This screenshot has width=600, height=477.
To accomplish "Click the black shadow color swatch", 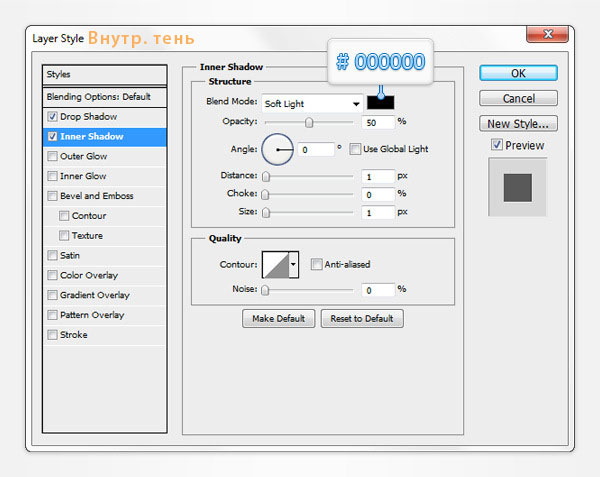I will pos(380,103).
